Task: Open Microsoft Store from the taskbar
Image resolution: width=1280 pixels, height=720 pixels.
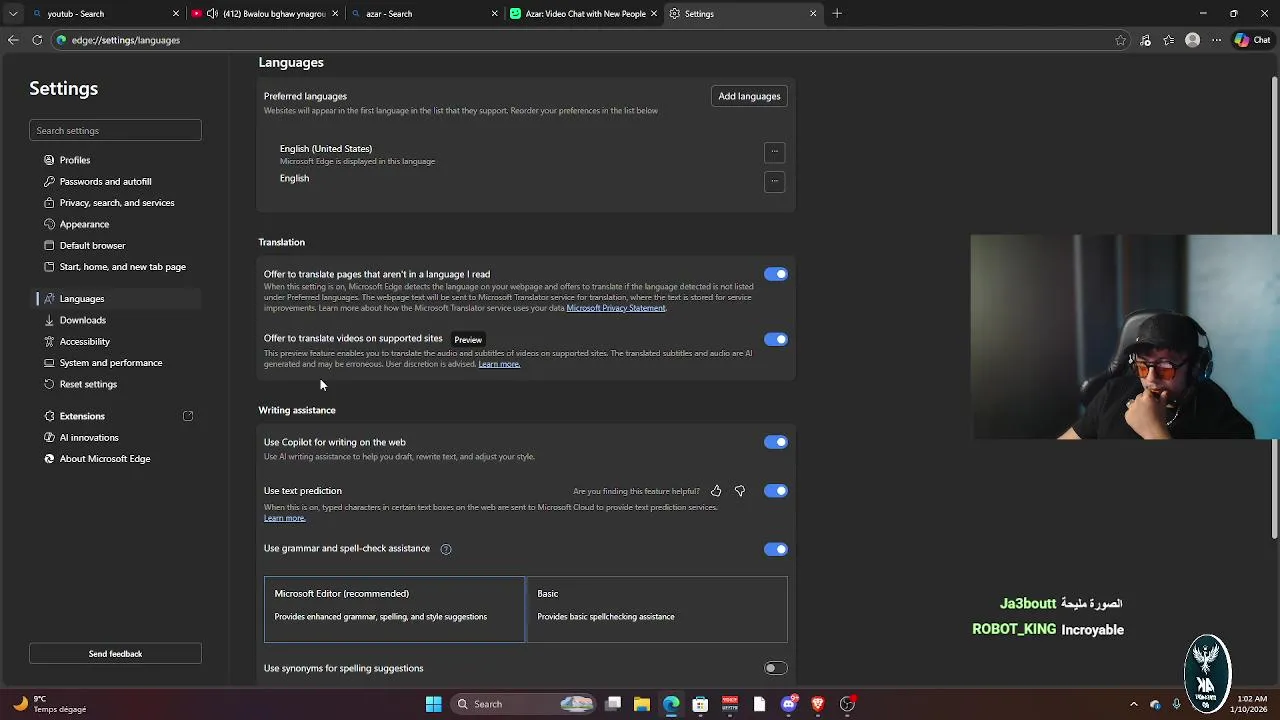Action: pyautogui.click(x=700, y=704)
